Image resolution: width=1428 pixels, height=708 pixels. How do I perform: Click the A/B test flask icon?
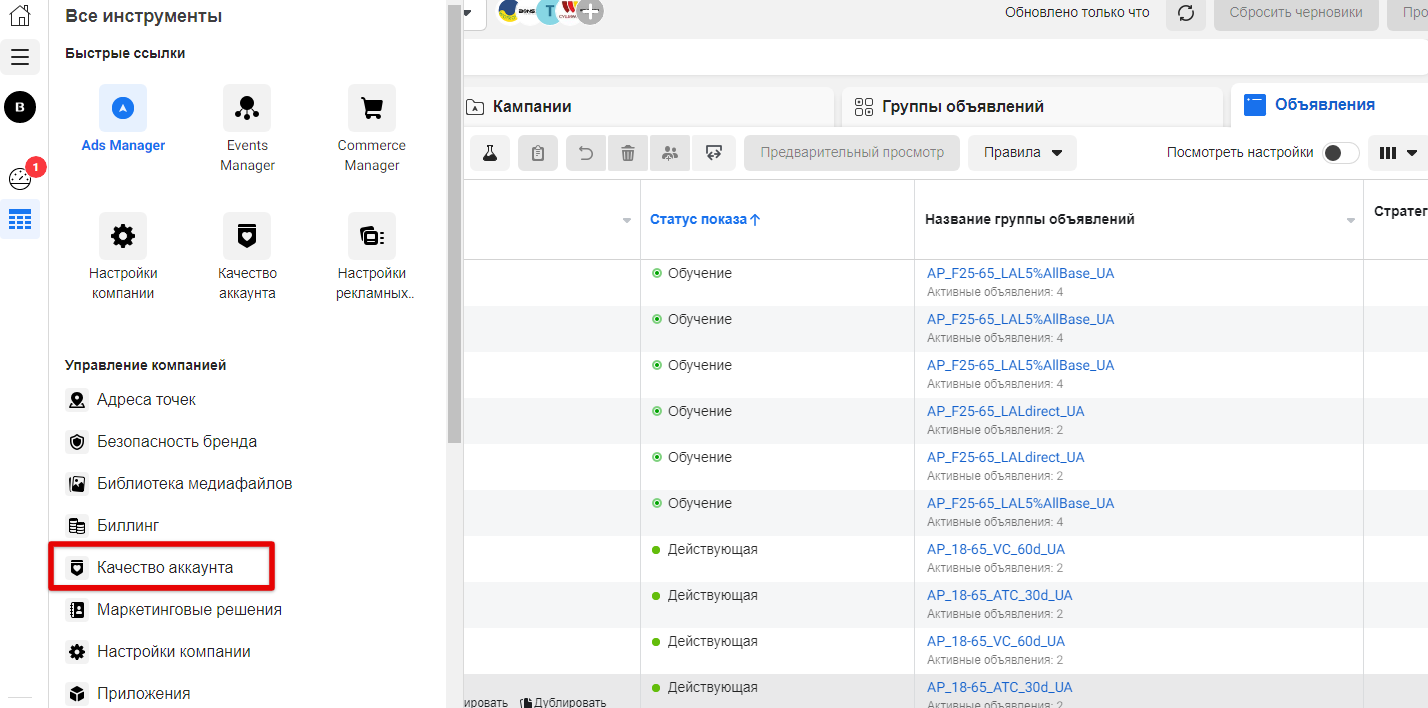(490, 153)
